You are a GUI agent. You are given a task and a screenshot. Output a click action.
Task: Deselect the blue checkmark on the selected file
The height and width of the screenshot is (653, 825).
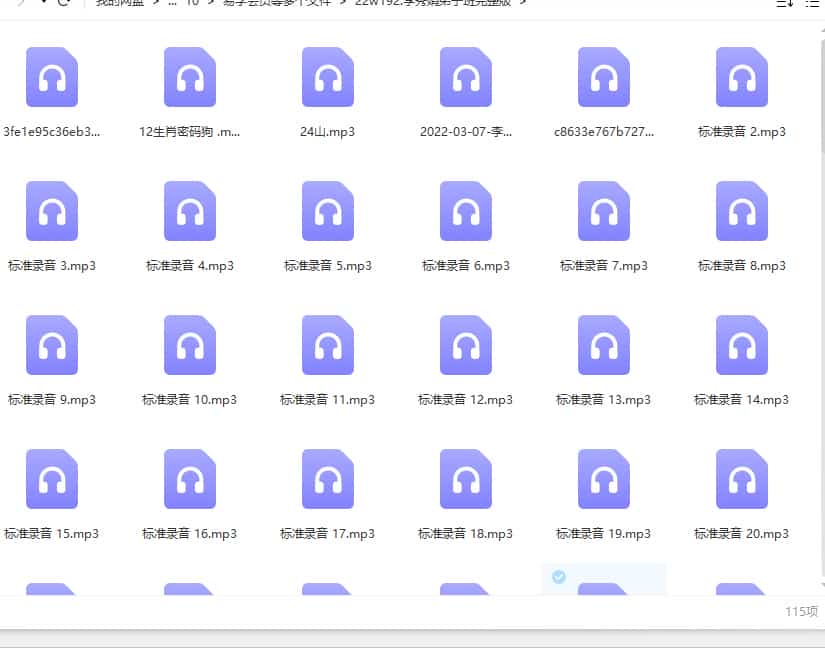tap(559, 577)
